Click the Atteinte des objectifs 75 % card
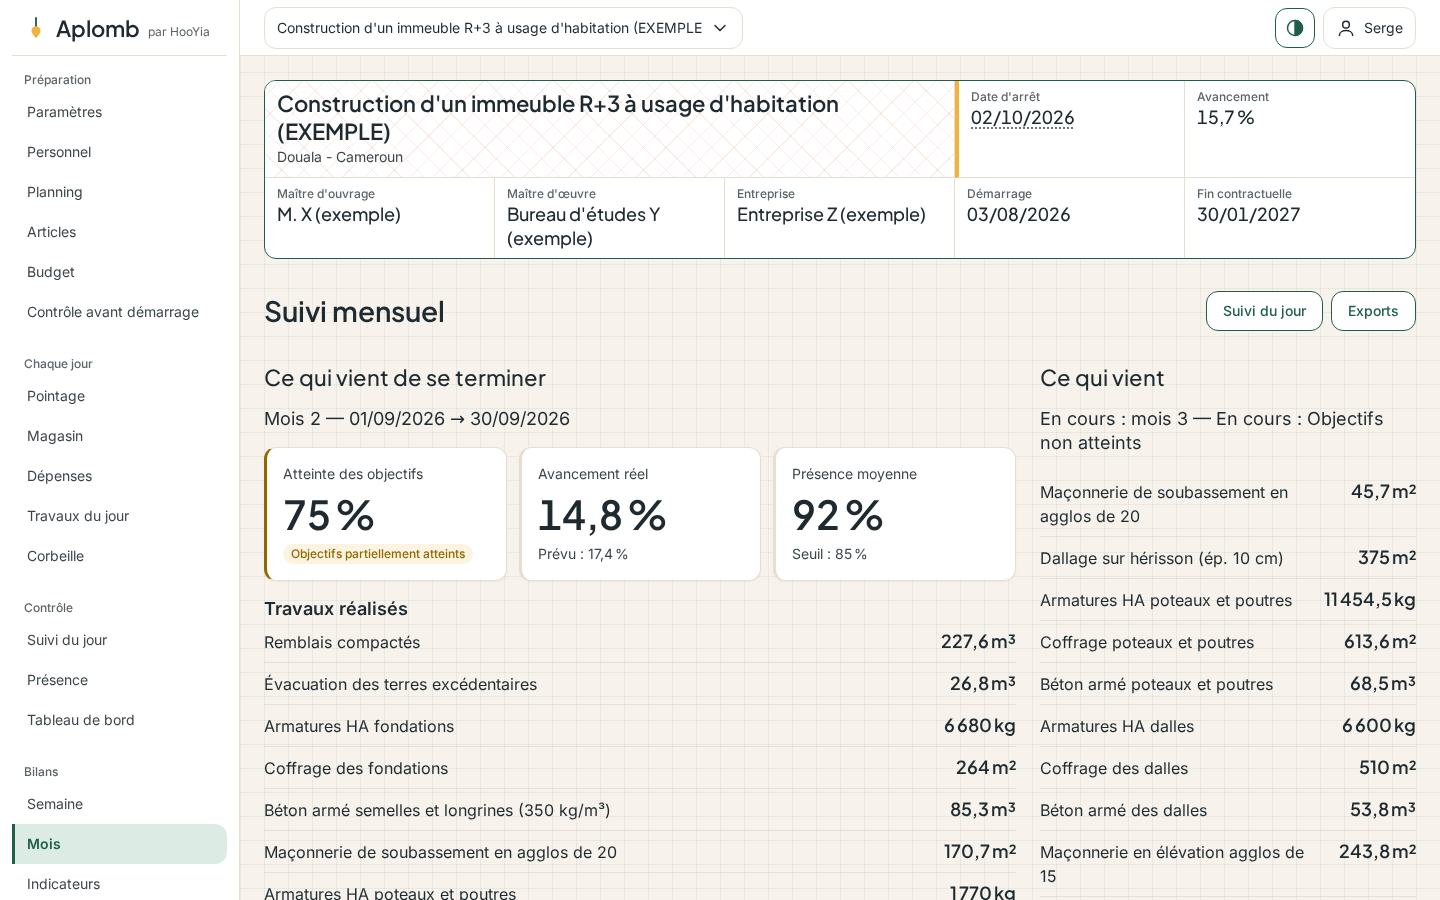The height and width of the screenshot is (900, 1440). click(385, 514)
